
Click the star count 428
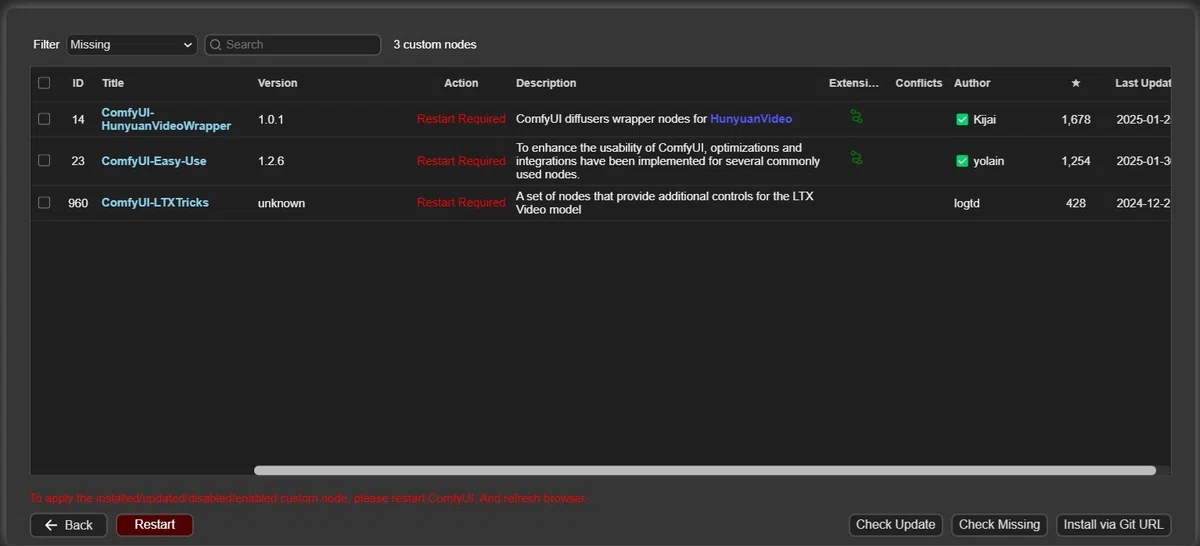click(1076, 203)
